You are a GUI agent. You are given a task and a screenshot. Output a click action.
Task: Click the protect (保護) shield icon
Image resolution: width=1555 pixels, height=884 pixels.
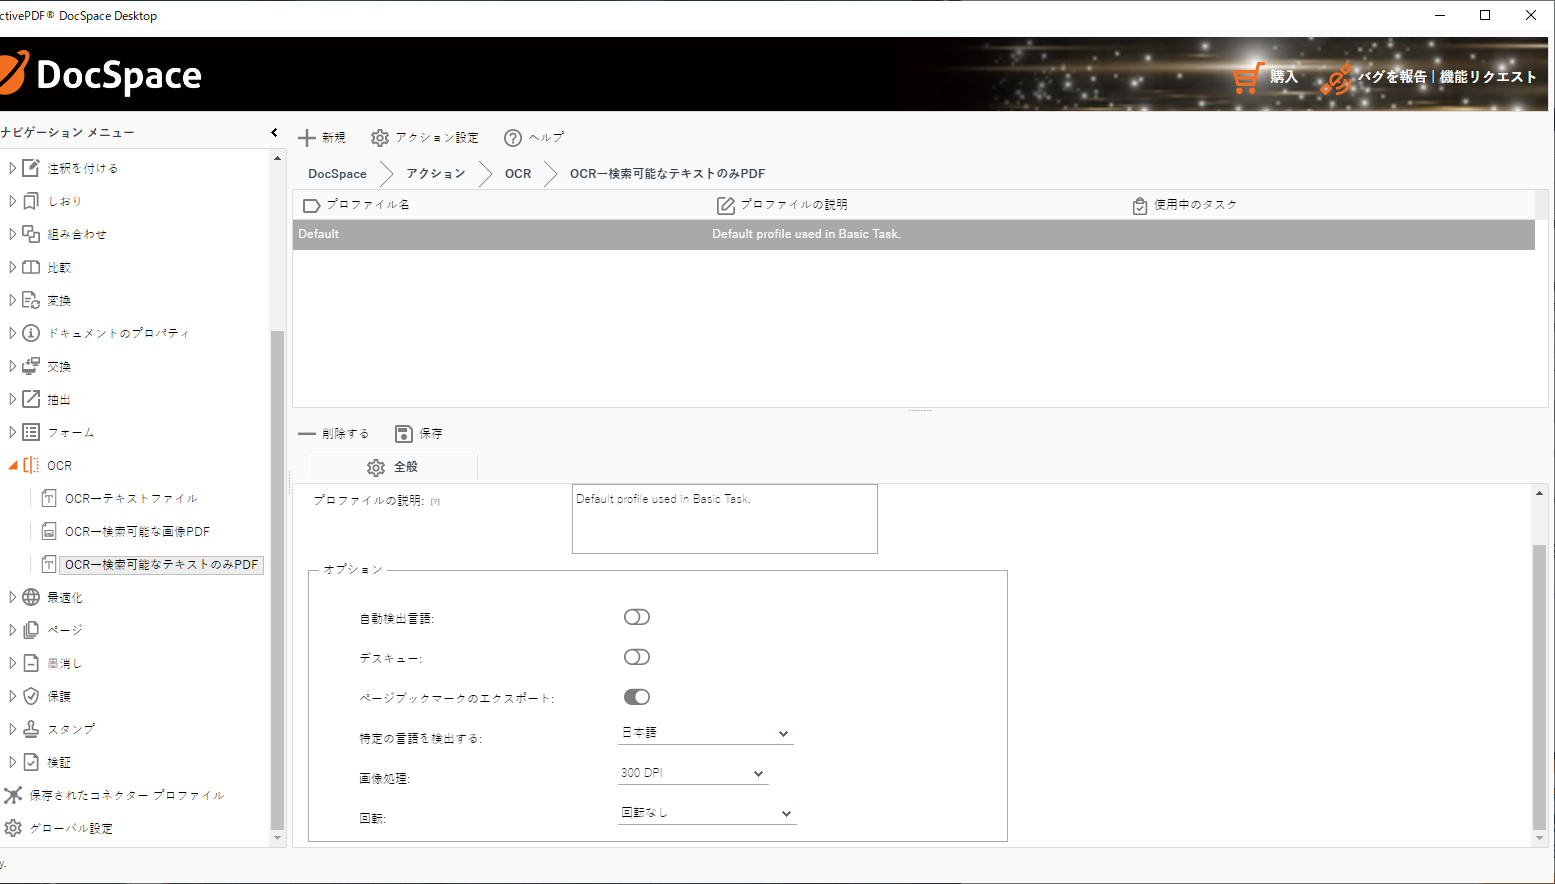click(31, 696)
